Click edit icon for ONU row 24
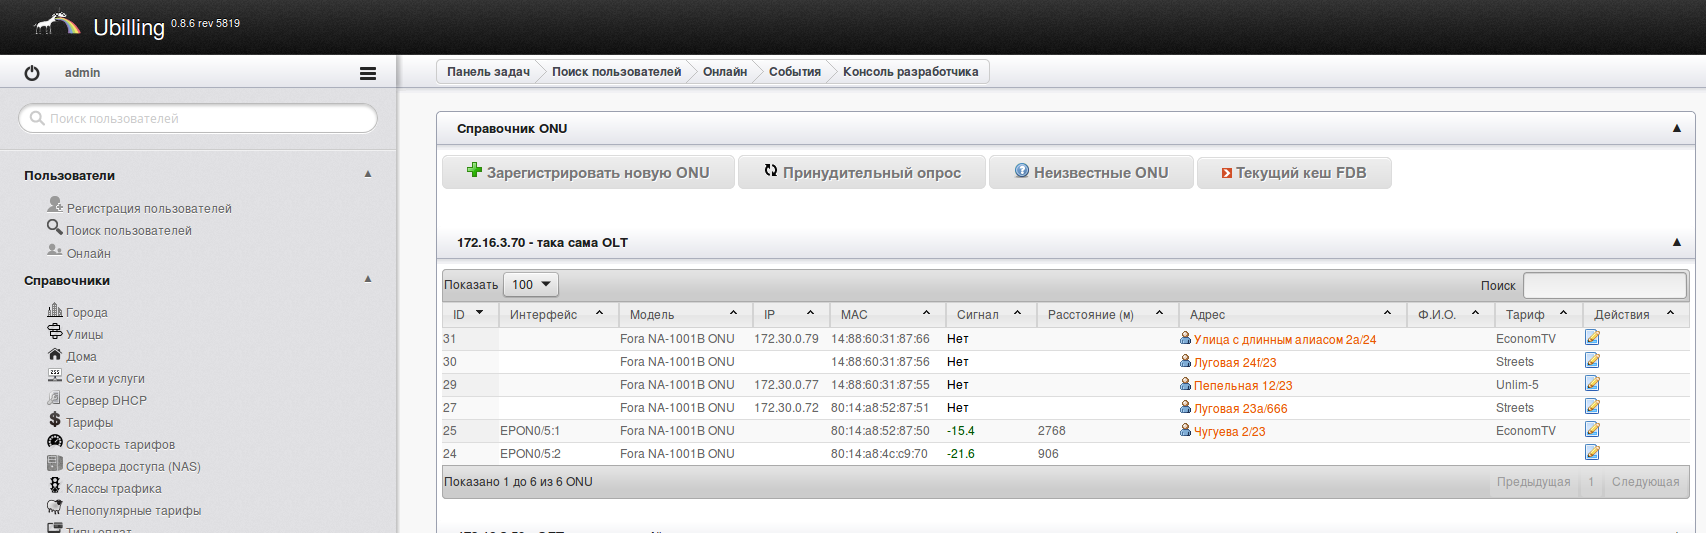The height and width of the screenshot is (533, 1706). [x=1592, y=453]
